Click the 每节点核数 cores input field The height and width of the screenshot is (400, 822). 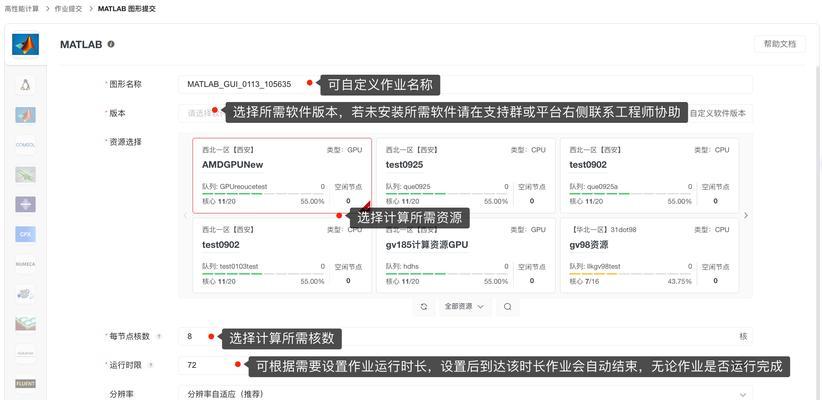pos(465,337)
